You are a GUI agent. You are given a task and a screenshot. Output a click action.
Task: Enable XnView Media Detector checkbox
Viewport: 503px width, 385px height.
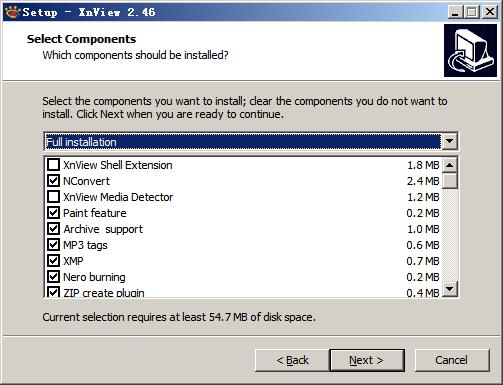tap(53, 197)
